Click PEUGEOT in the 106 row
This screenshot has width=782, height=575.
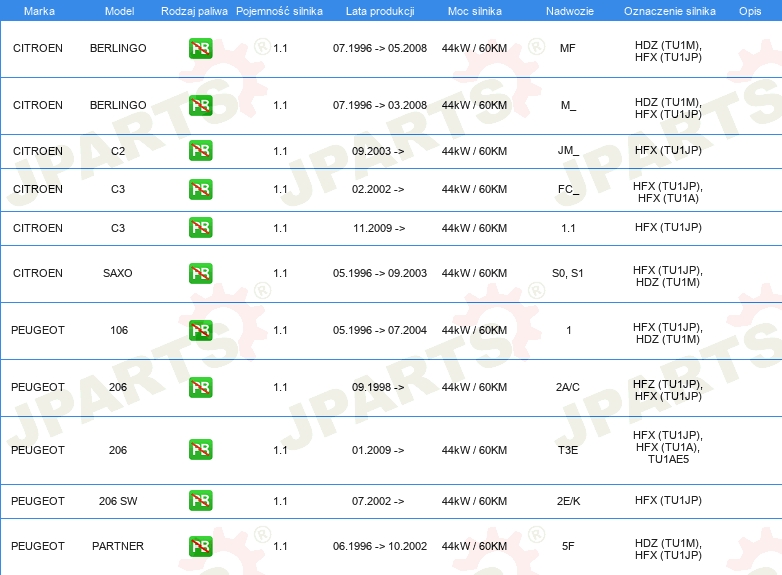coord(38,330)
